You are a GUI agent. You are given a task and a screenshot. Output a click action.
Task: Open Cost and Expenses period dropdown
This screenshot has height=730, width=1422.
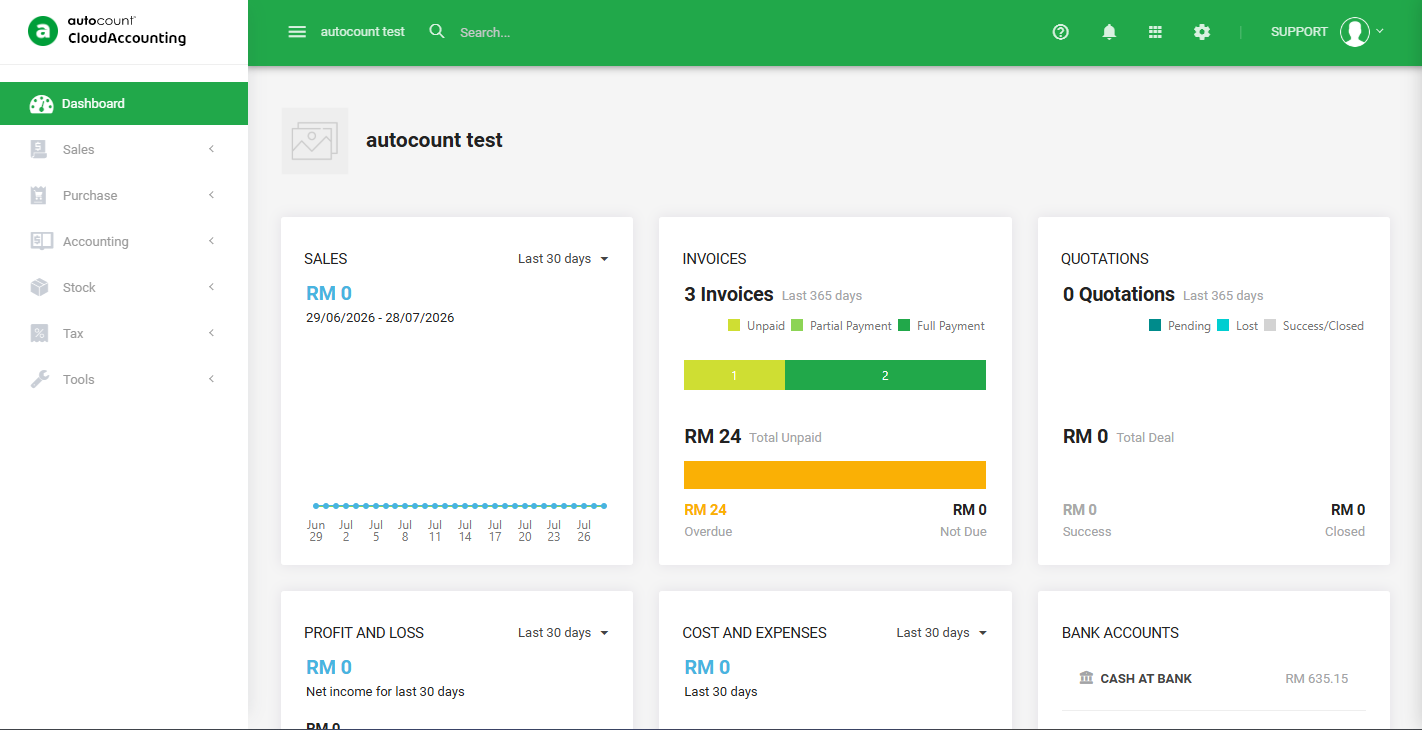pyautogui.click(x=942, y=633)
